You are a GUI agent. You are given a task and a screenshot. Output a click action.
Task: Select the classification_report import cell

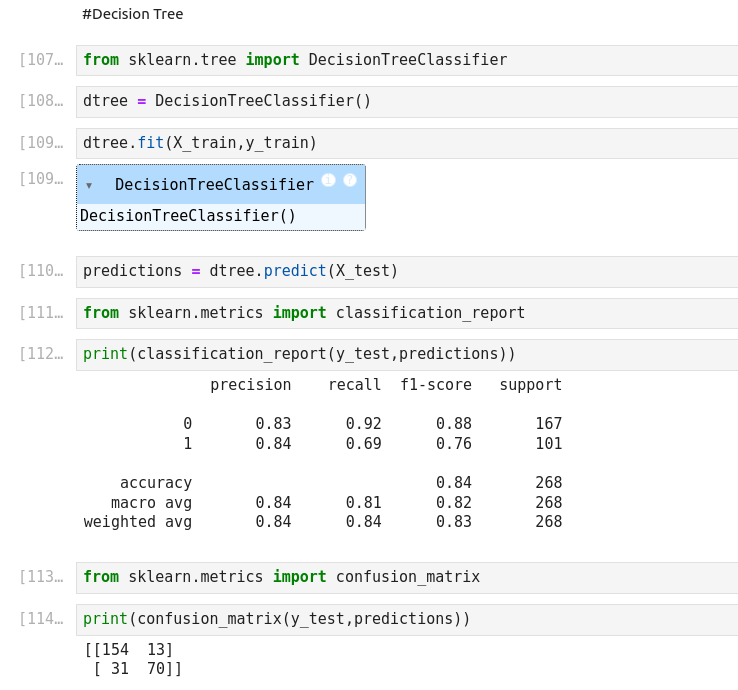click(x=400, y=313)
